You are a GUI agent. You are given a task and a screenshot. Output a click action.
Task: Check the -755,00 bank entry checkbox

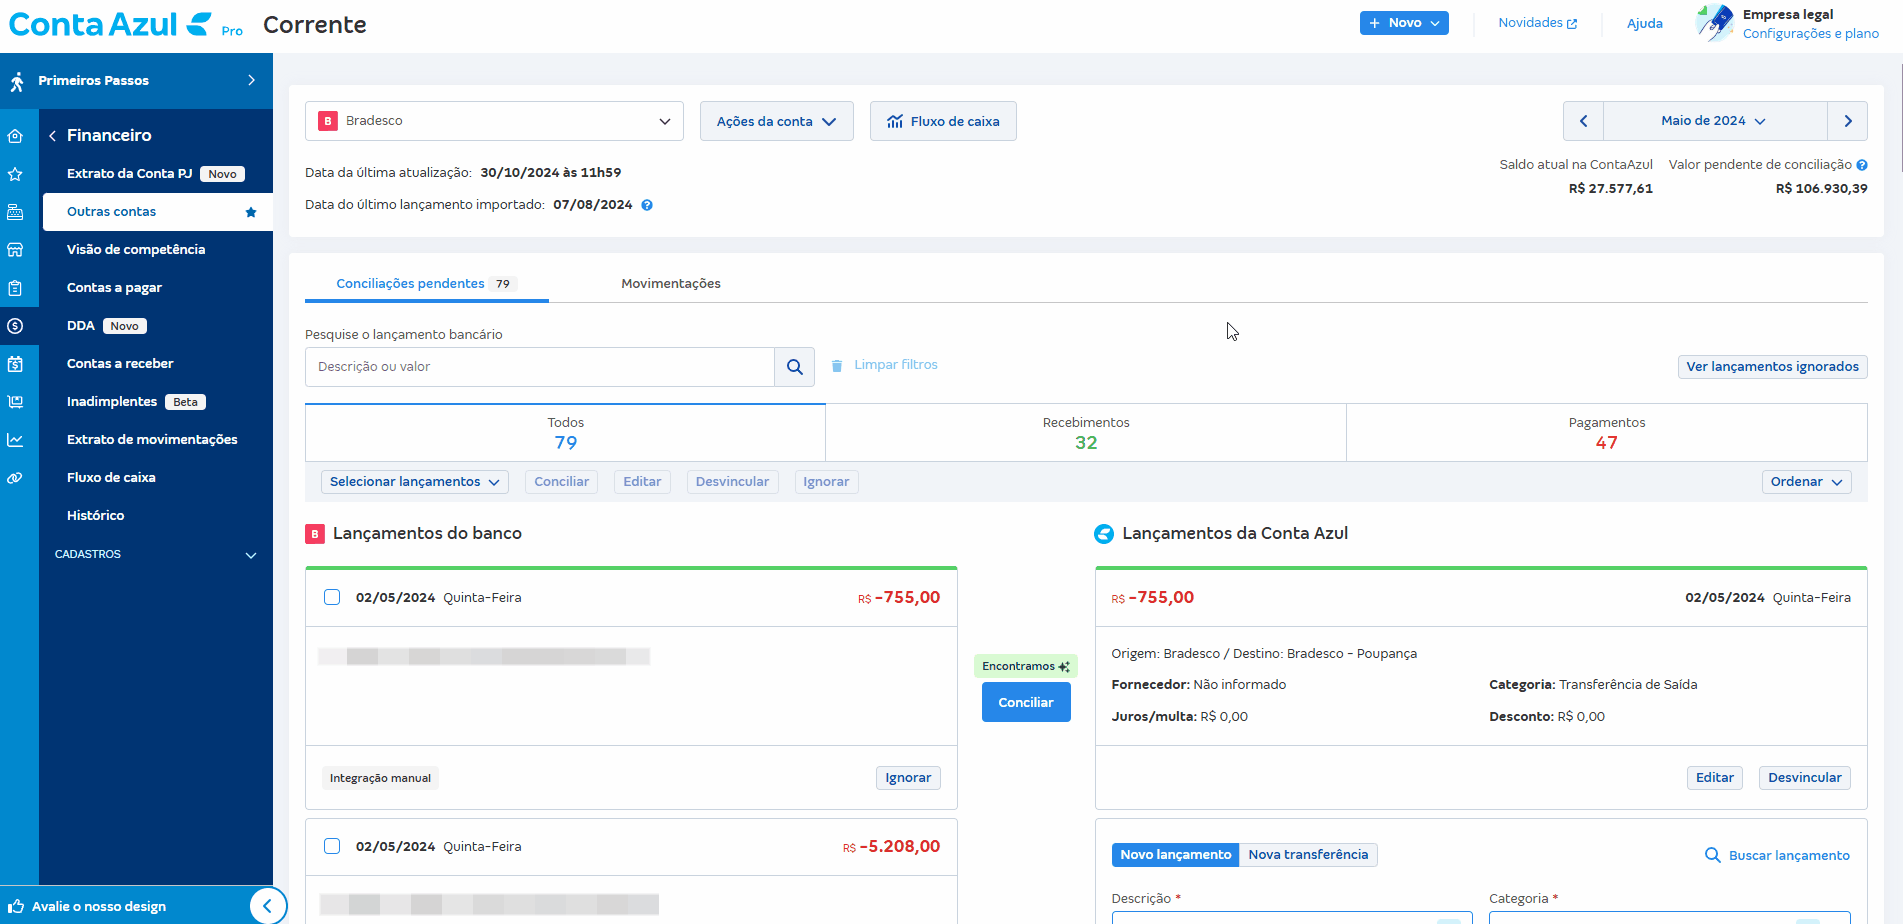point(332,598)
